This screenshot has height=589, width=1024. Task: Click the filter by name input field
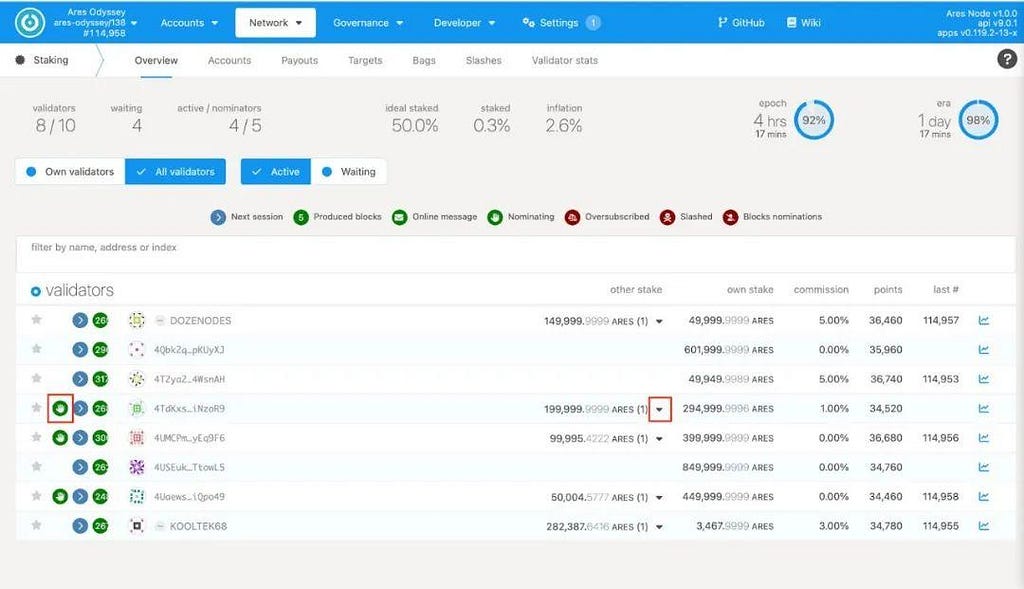click(x=516, y=254)
